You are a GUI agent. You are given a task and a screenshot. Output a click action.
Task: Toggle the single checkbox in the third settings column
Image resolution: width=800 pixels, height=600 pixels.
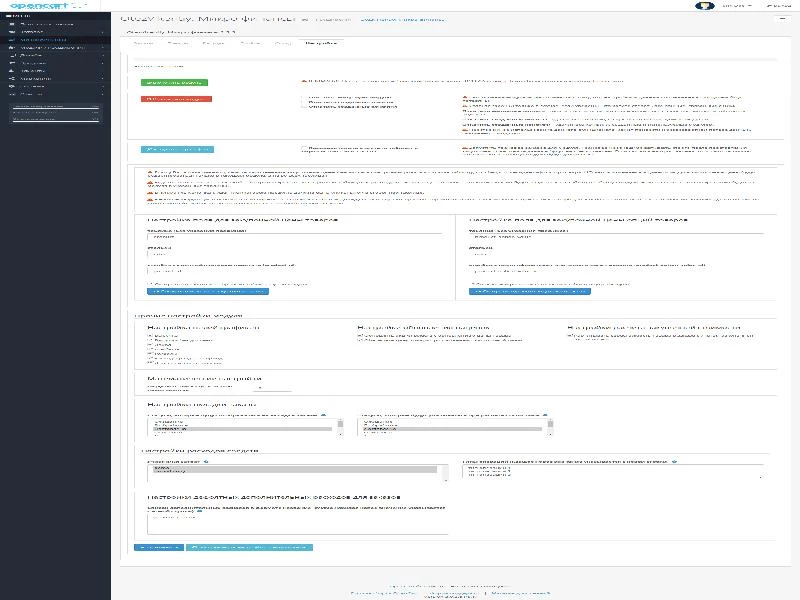click(569, 336)
